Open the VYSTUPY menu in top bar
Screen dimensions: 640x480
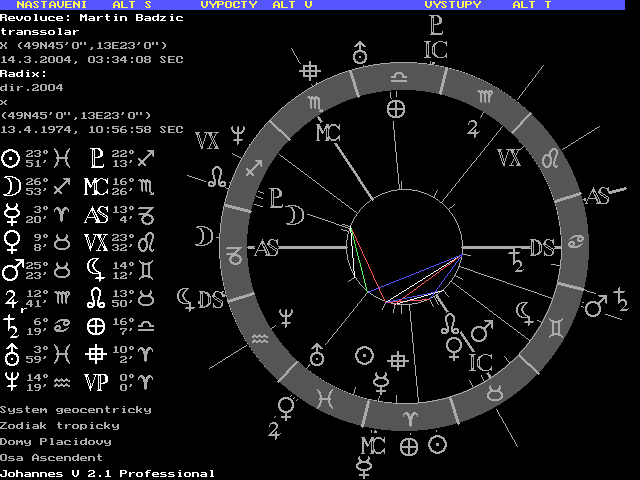click(x=452, y=5)
